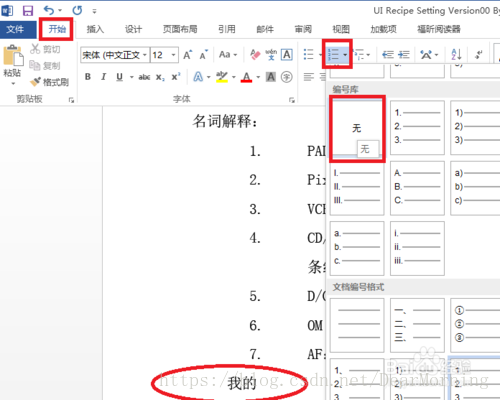Click the phonetic guide wén icon
The image size is (500, 400).
[x=271, y=55]
